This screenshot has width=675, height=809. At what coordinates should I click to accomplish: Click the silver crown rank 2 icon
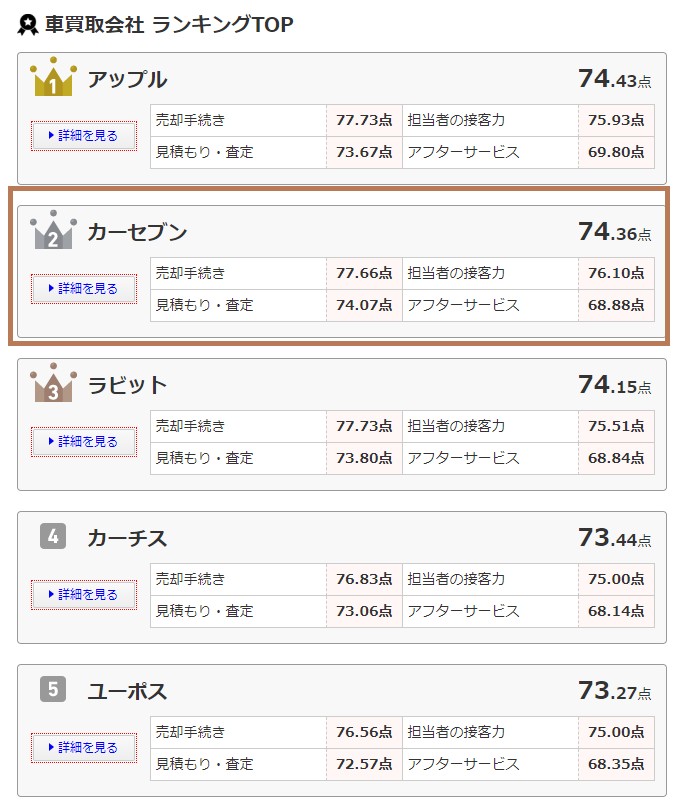(x=53, y=232)
